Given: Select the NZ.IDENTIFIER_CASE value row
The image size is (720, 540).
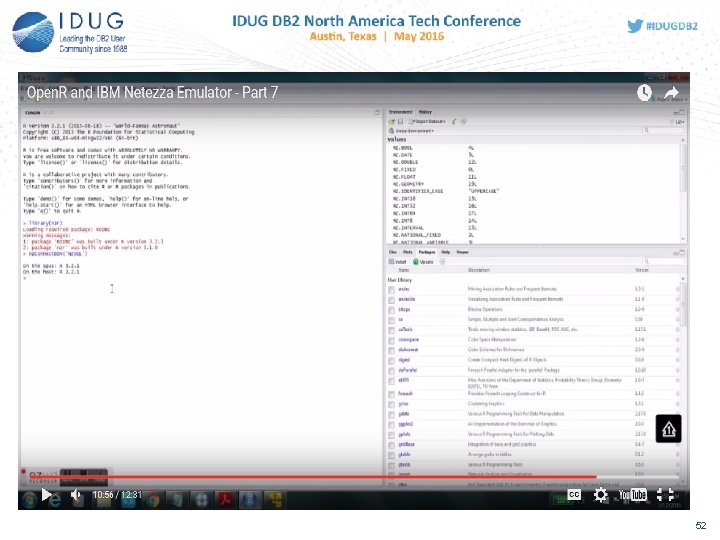Looking at the screenshot, I should click(x=534, y=191).
